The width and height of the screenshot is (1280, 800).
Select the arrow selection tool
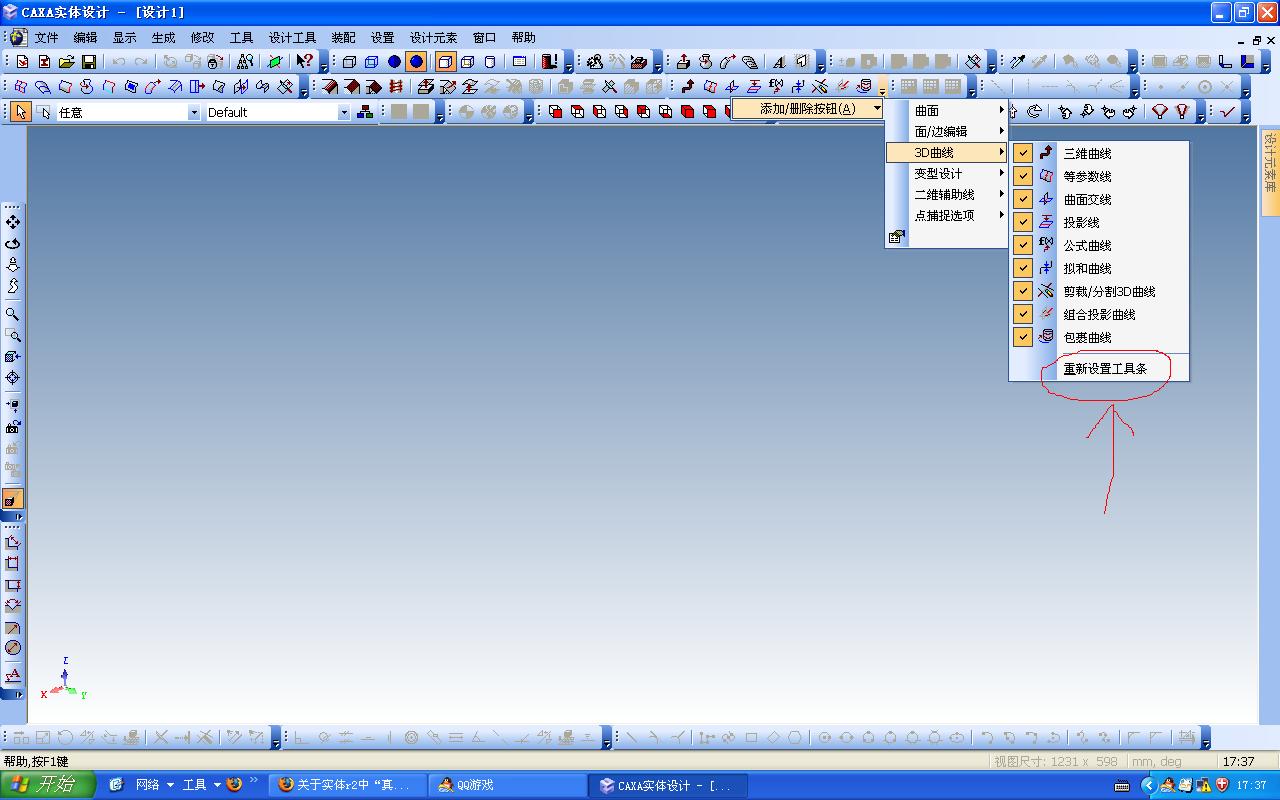(x=20, y=112)
